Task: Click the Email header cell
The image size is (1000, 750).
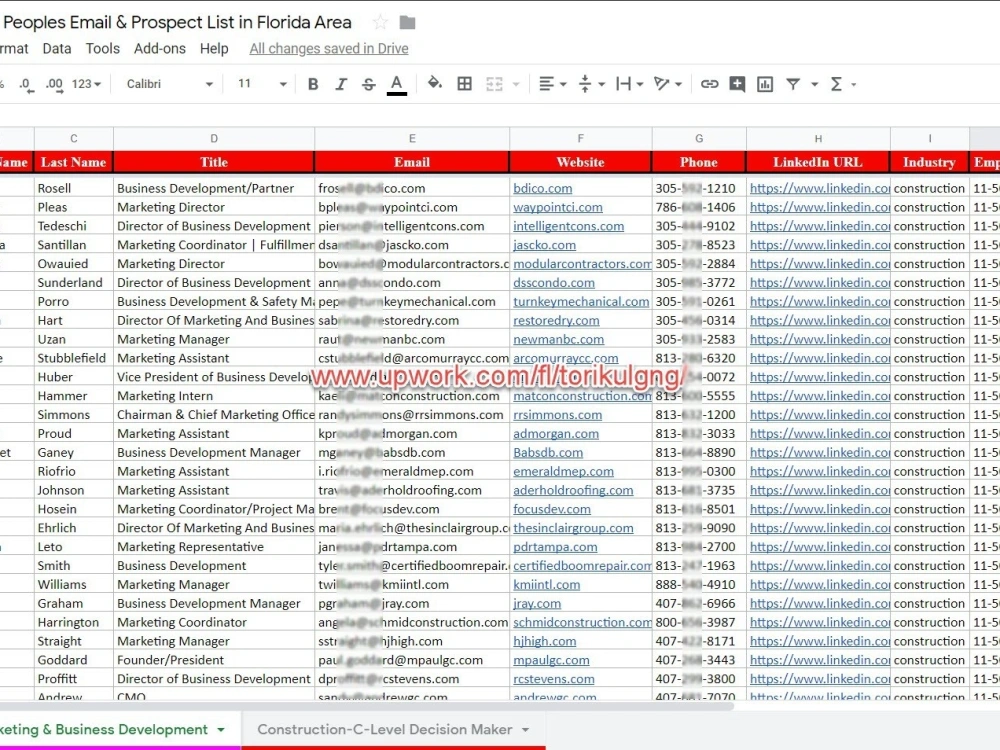Action: pos(412,162)
